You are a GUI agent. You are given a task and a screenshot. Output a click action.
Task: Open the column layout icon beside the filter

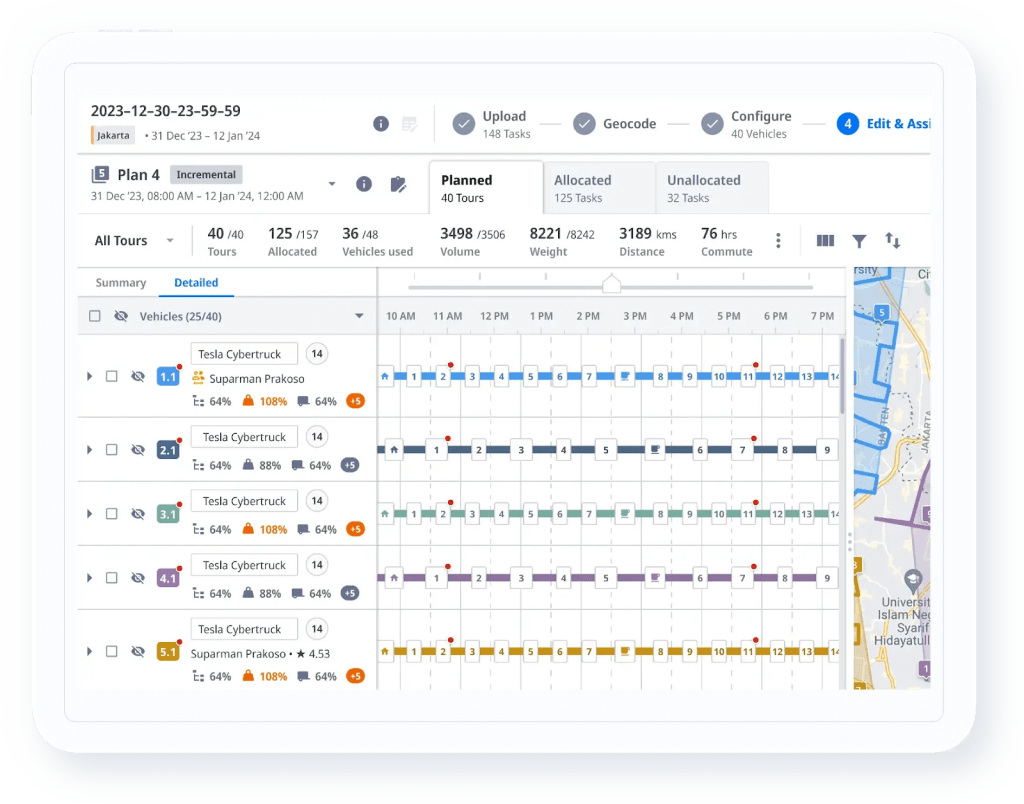825,240
